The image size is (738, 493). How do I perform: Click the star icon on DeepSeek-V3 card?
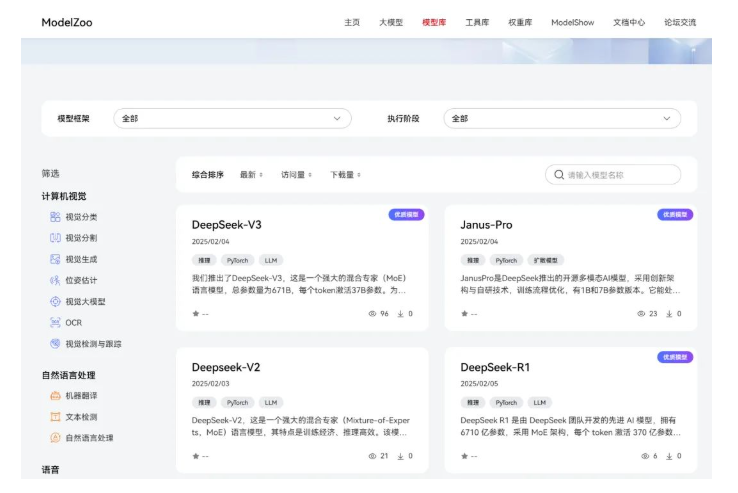(x=196, y=314)
